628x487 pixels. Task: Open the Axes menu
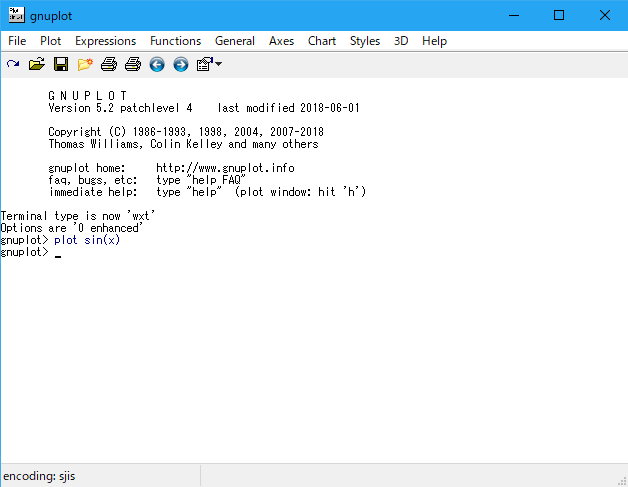tap(282, 41)
